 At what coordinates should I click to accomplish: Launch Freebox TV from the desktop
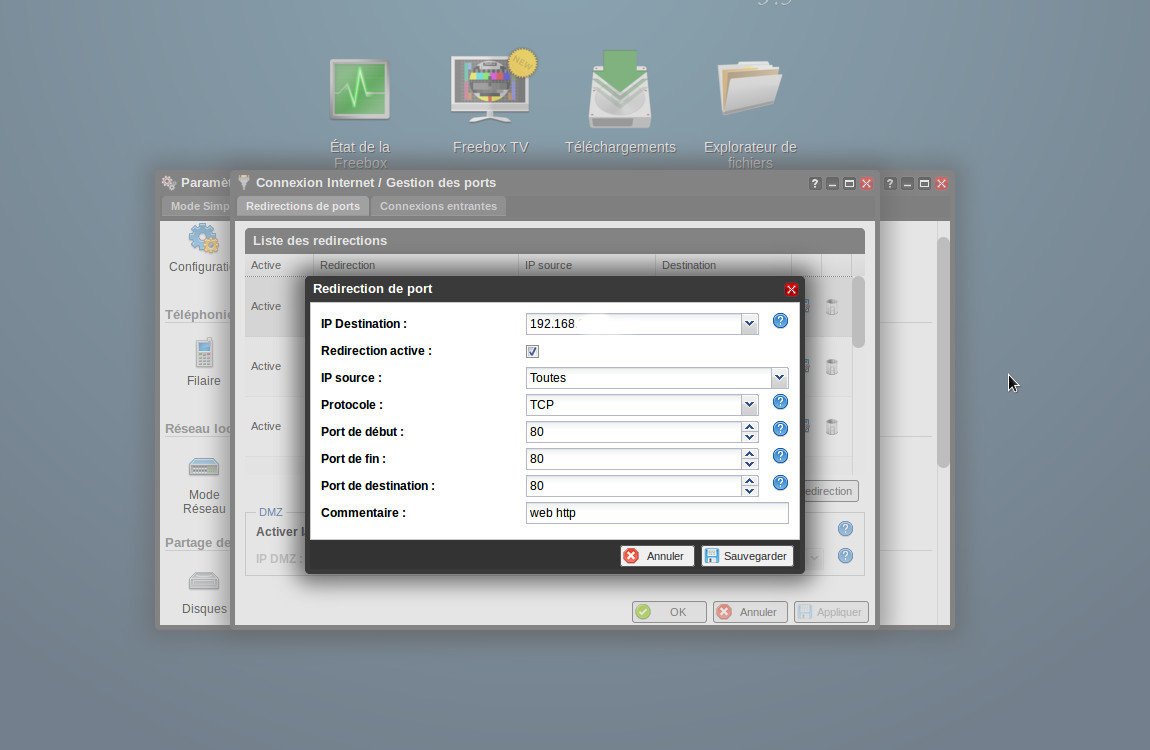pos(491,88)
